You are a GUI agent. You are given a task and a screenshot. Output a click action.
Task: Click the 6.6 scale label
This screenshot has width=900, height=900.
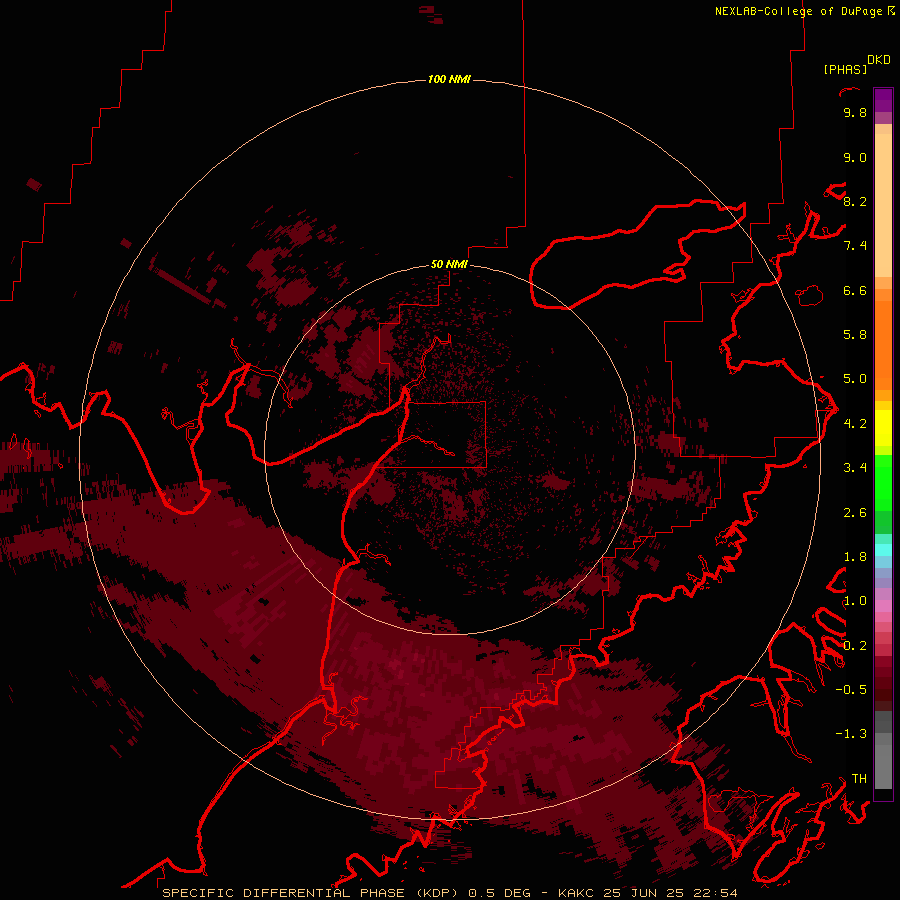point(855,290)
